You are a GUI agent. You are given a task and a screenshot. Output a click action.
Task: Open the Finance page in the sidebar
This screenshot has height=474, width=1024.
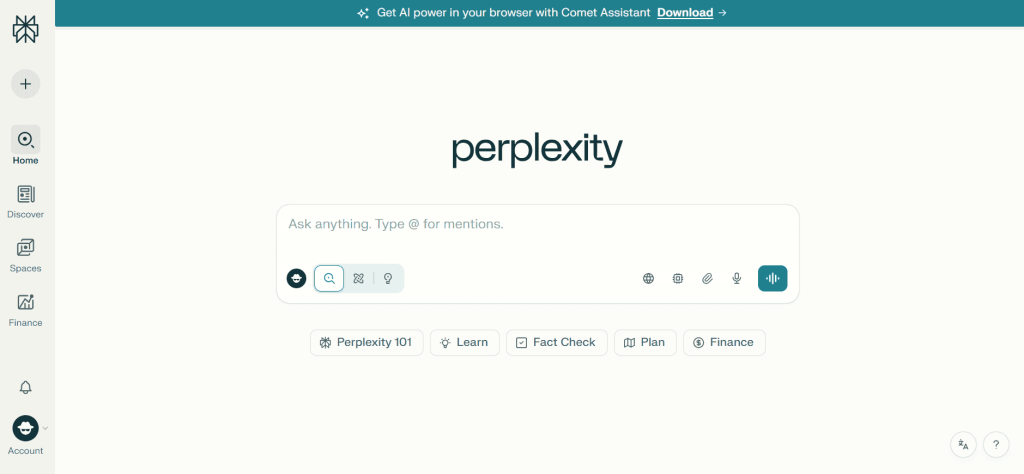(x=26, y=309)
